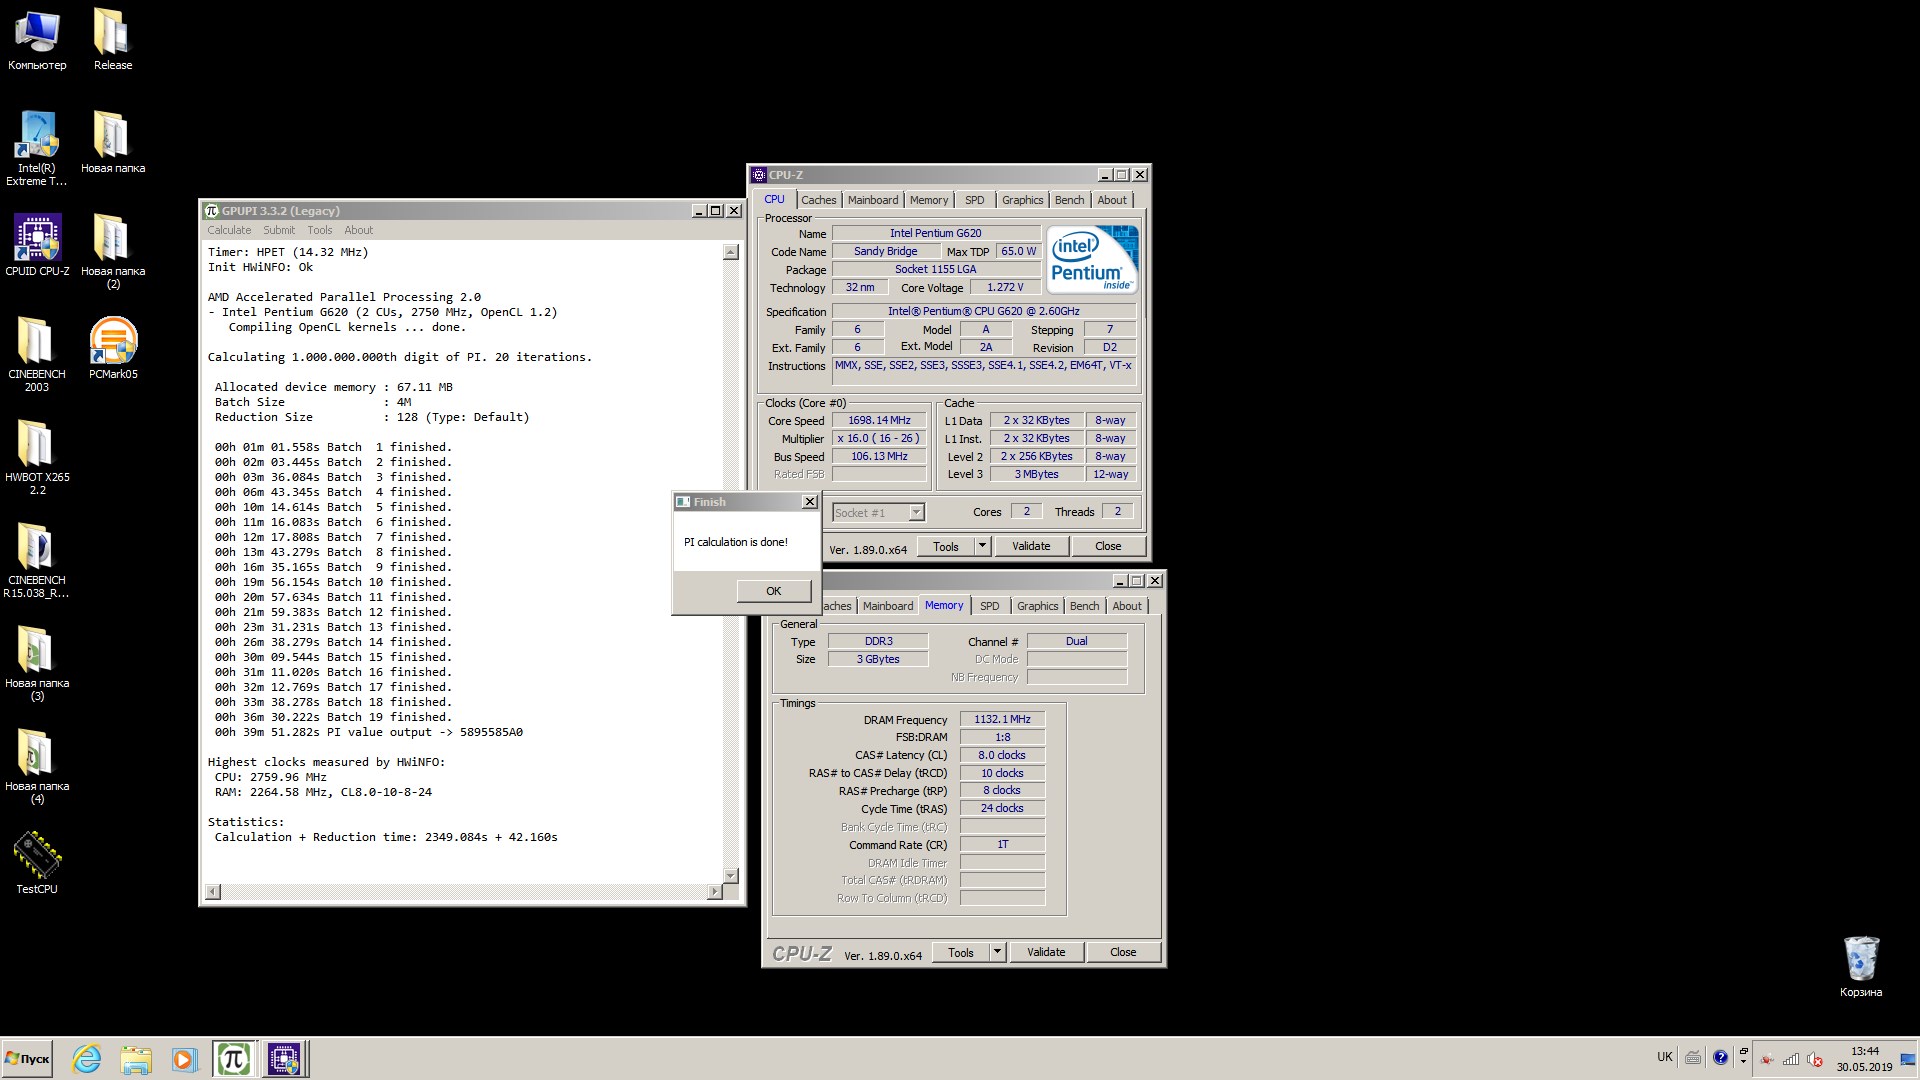Open SPD tab in lower CPU-Z window
This screenshot has height=1080, width=1920.
point(989,606)
